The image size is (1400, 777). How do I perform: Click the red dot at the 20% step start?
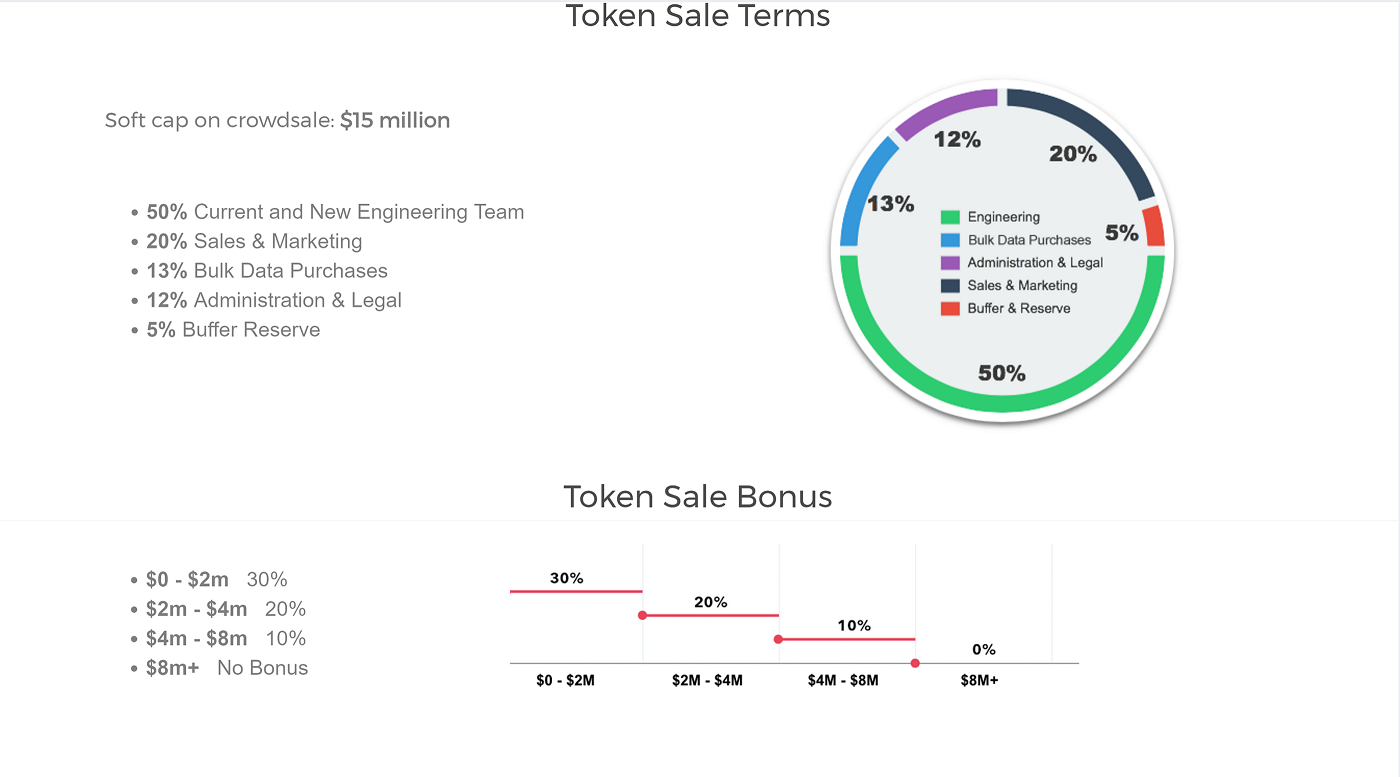[x=642, y=615]
